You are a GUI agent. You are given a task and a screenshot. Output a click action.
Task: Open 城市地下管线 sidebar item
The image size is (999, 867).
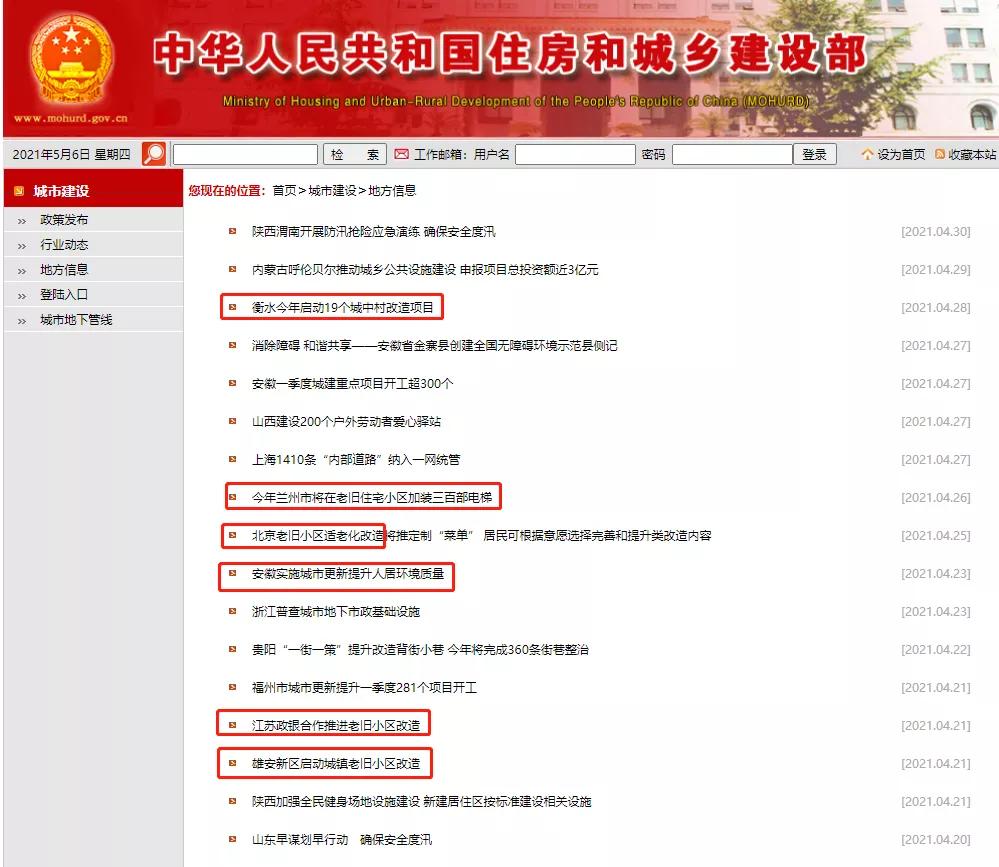point(76,320)
